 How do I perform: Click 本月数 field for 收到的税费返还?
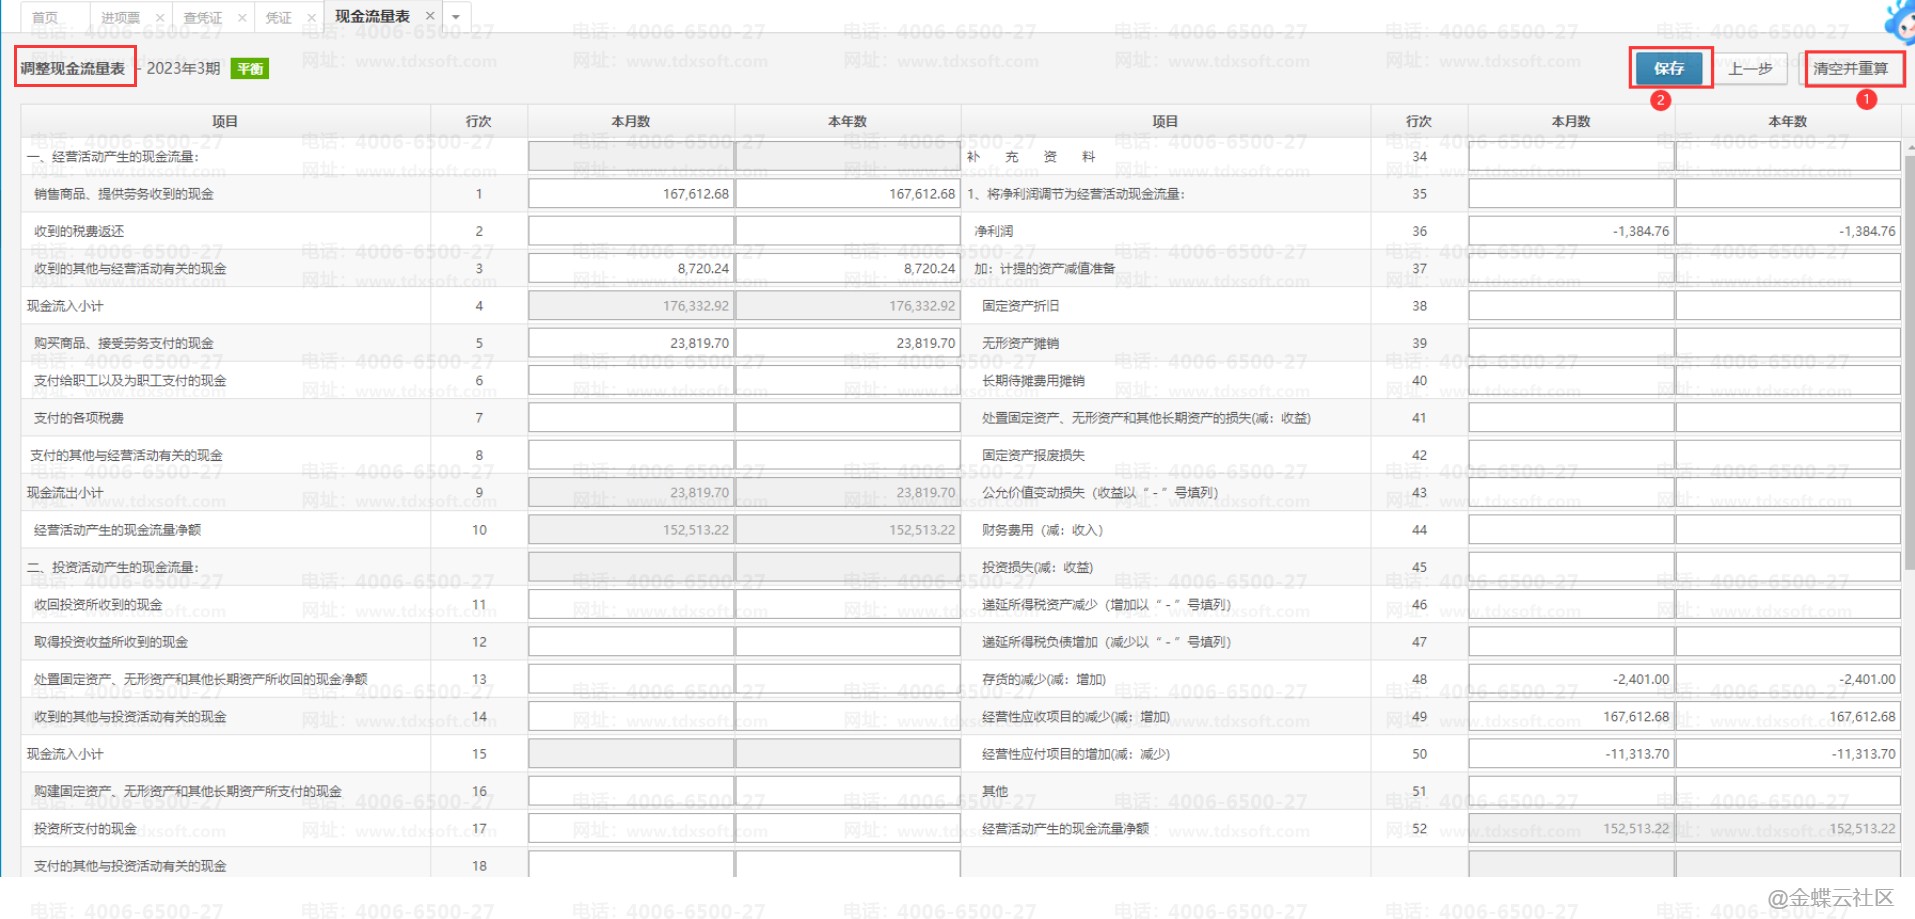click(631, 231)
